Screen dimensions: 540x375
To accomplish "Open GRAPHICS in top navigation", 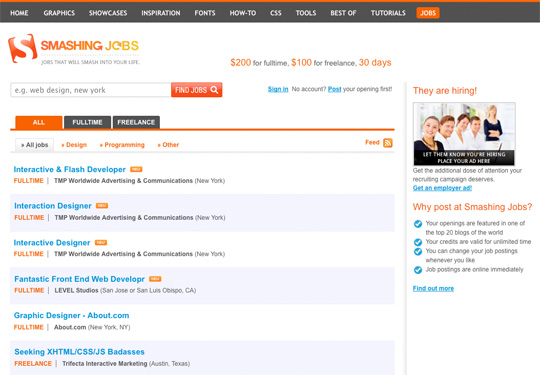I will (x=59, y=13).
